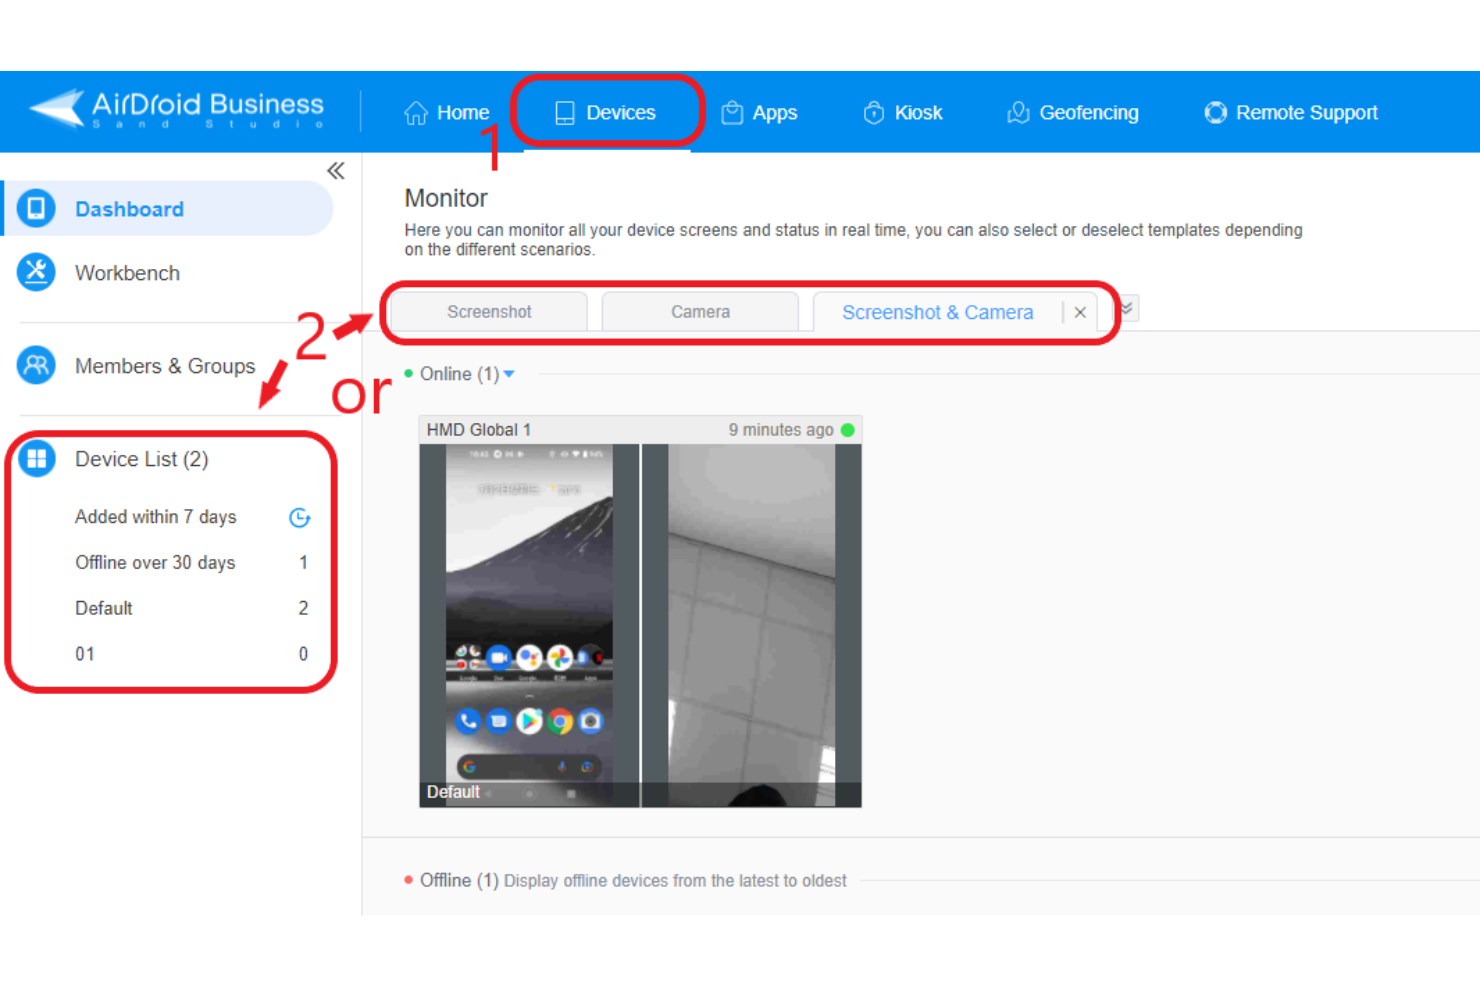
Task: Close the Screenshot & Camera tab
Action: (1080, 312)
